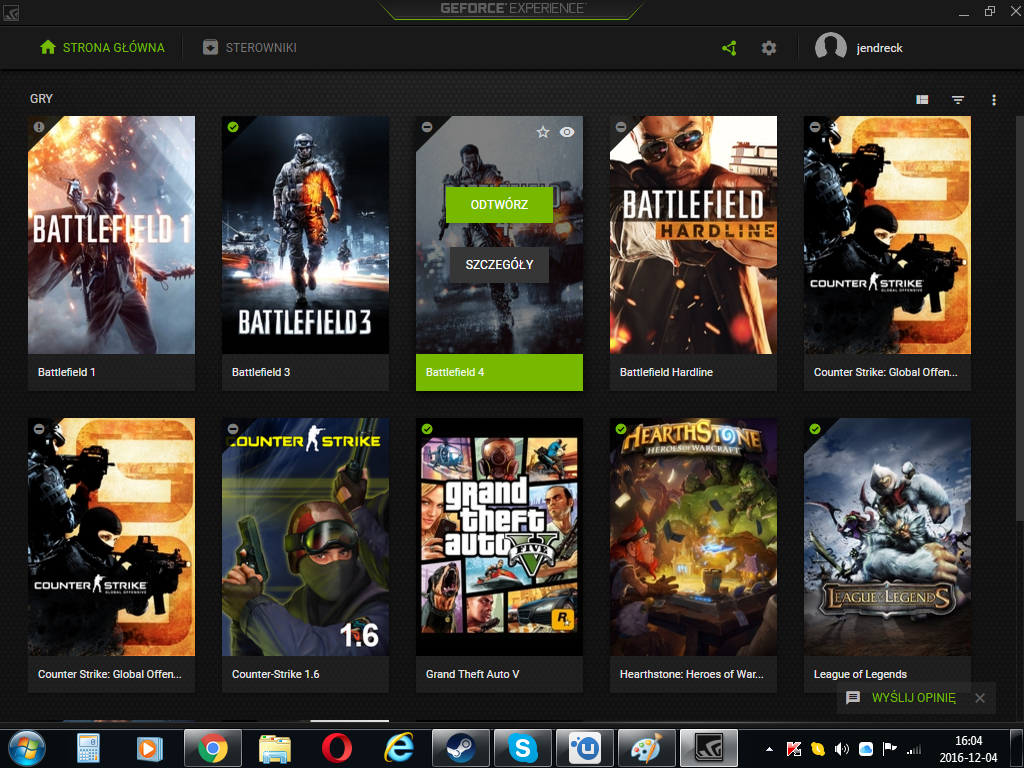Click the GeForce Experience logo in title bar
Image resolution: width=1024 pixels, height=768 pixels.
click(x=513, y=8)
